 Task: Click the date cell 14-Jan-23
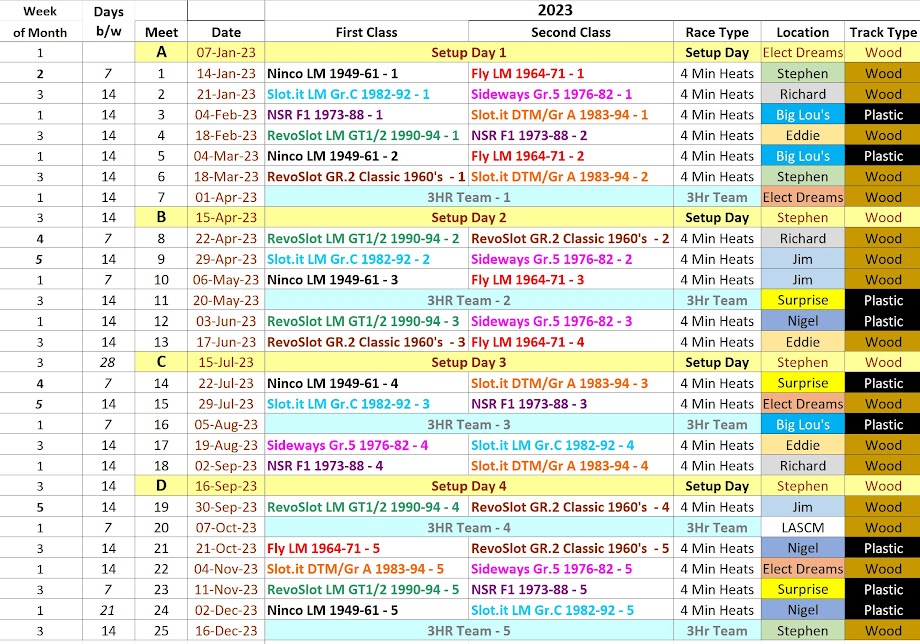click(x=226, y=73)
